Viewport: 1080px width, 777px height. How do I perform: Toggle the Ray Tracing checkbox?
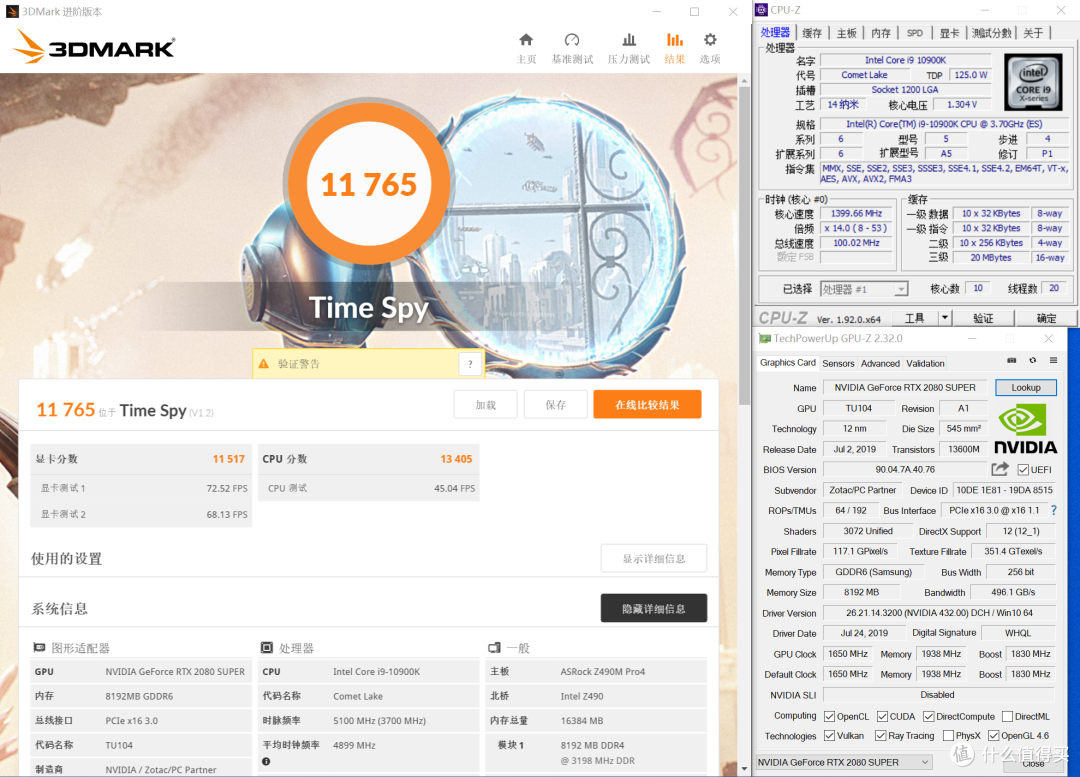click(x=880, y=736)
